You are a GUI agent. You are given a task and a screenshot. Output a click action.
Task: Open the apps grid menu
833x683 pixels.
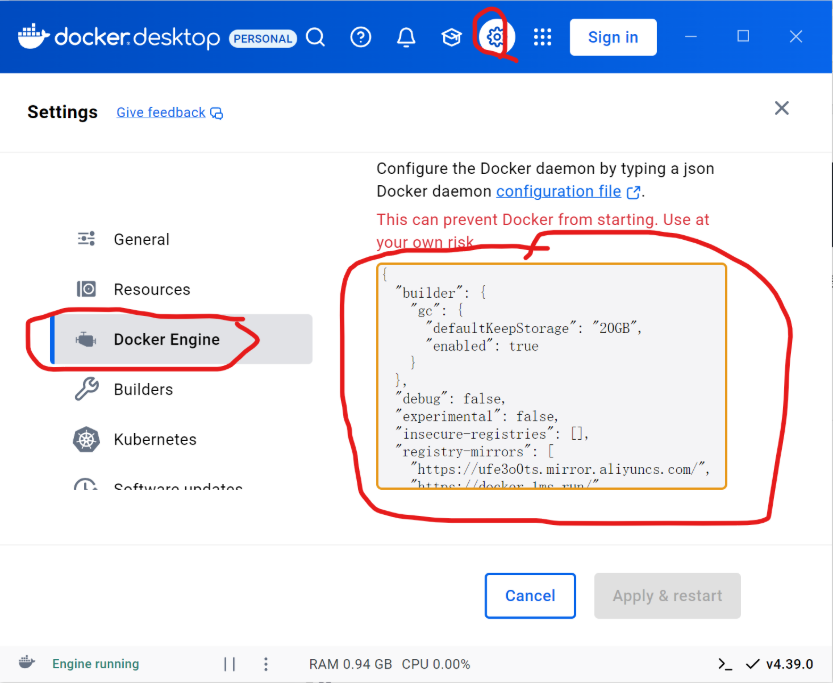coord(542,37)
